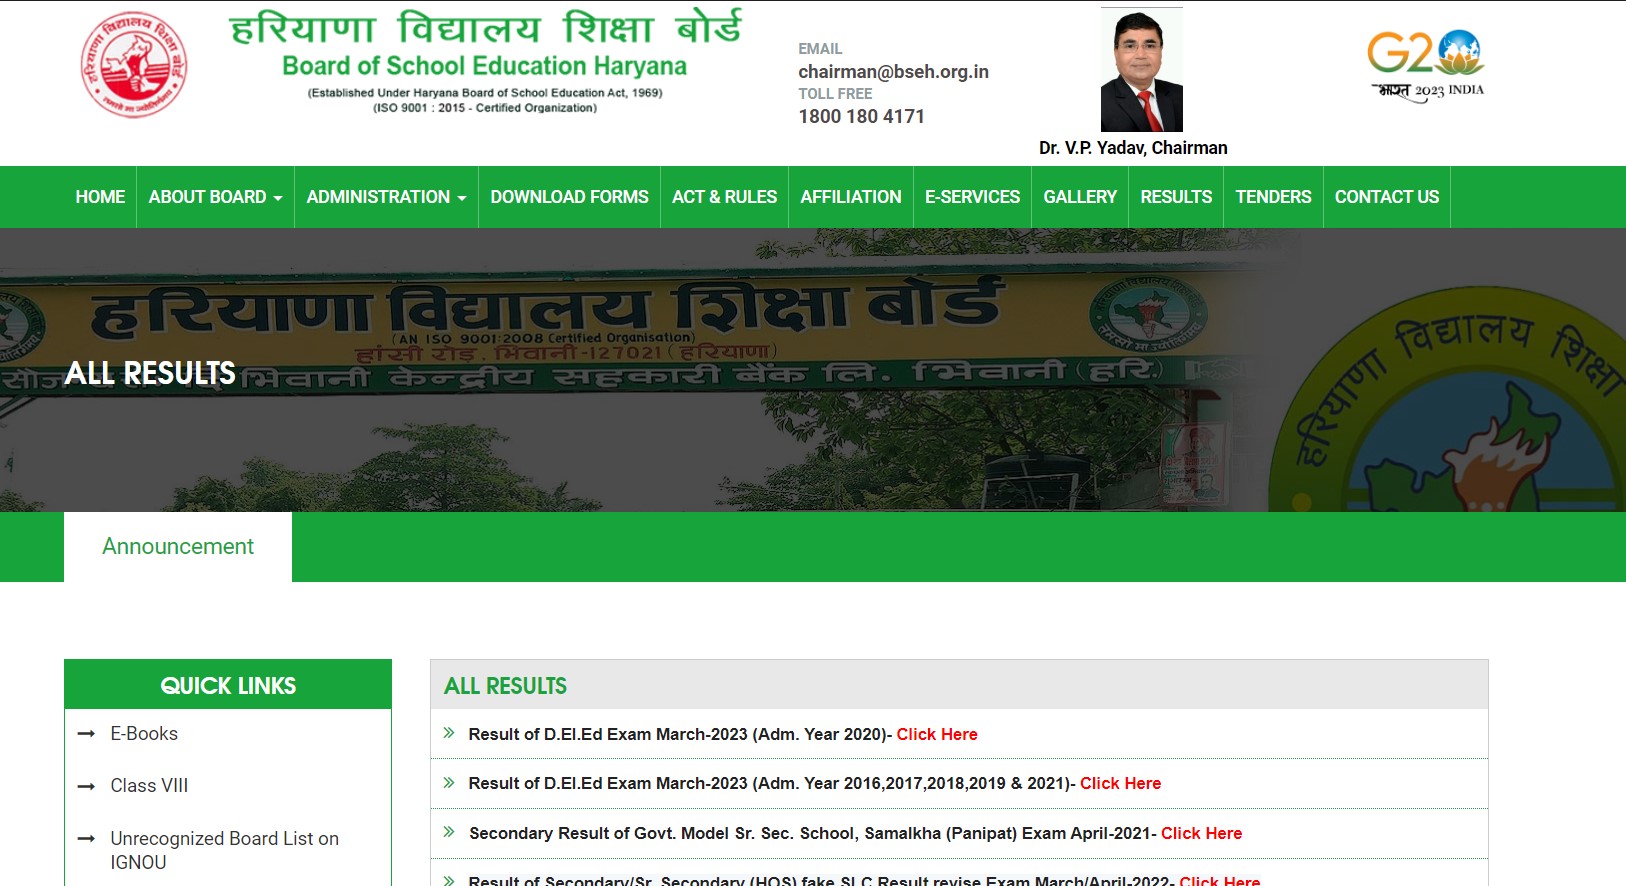Click Here for D.El.Ed Adm. Year 2016-2021 result
1626x886 pixels.
(1120, 783)
